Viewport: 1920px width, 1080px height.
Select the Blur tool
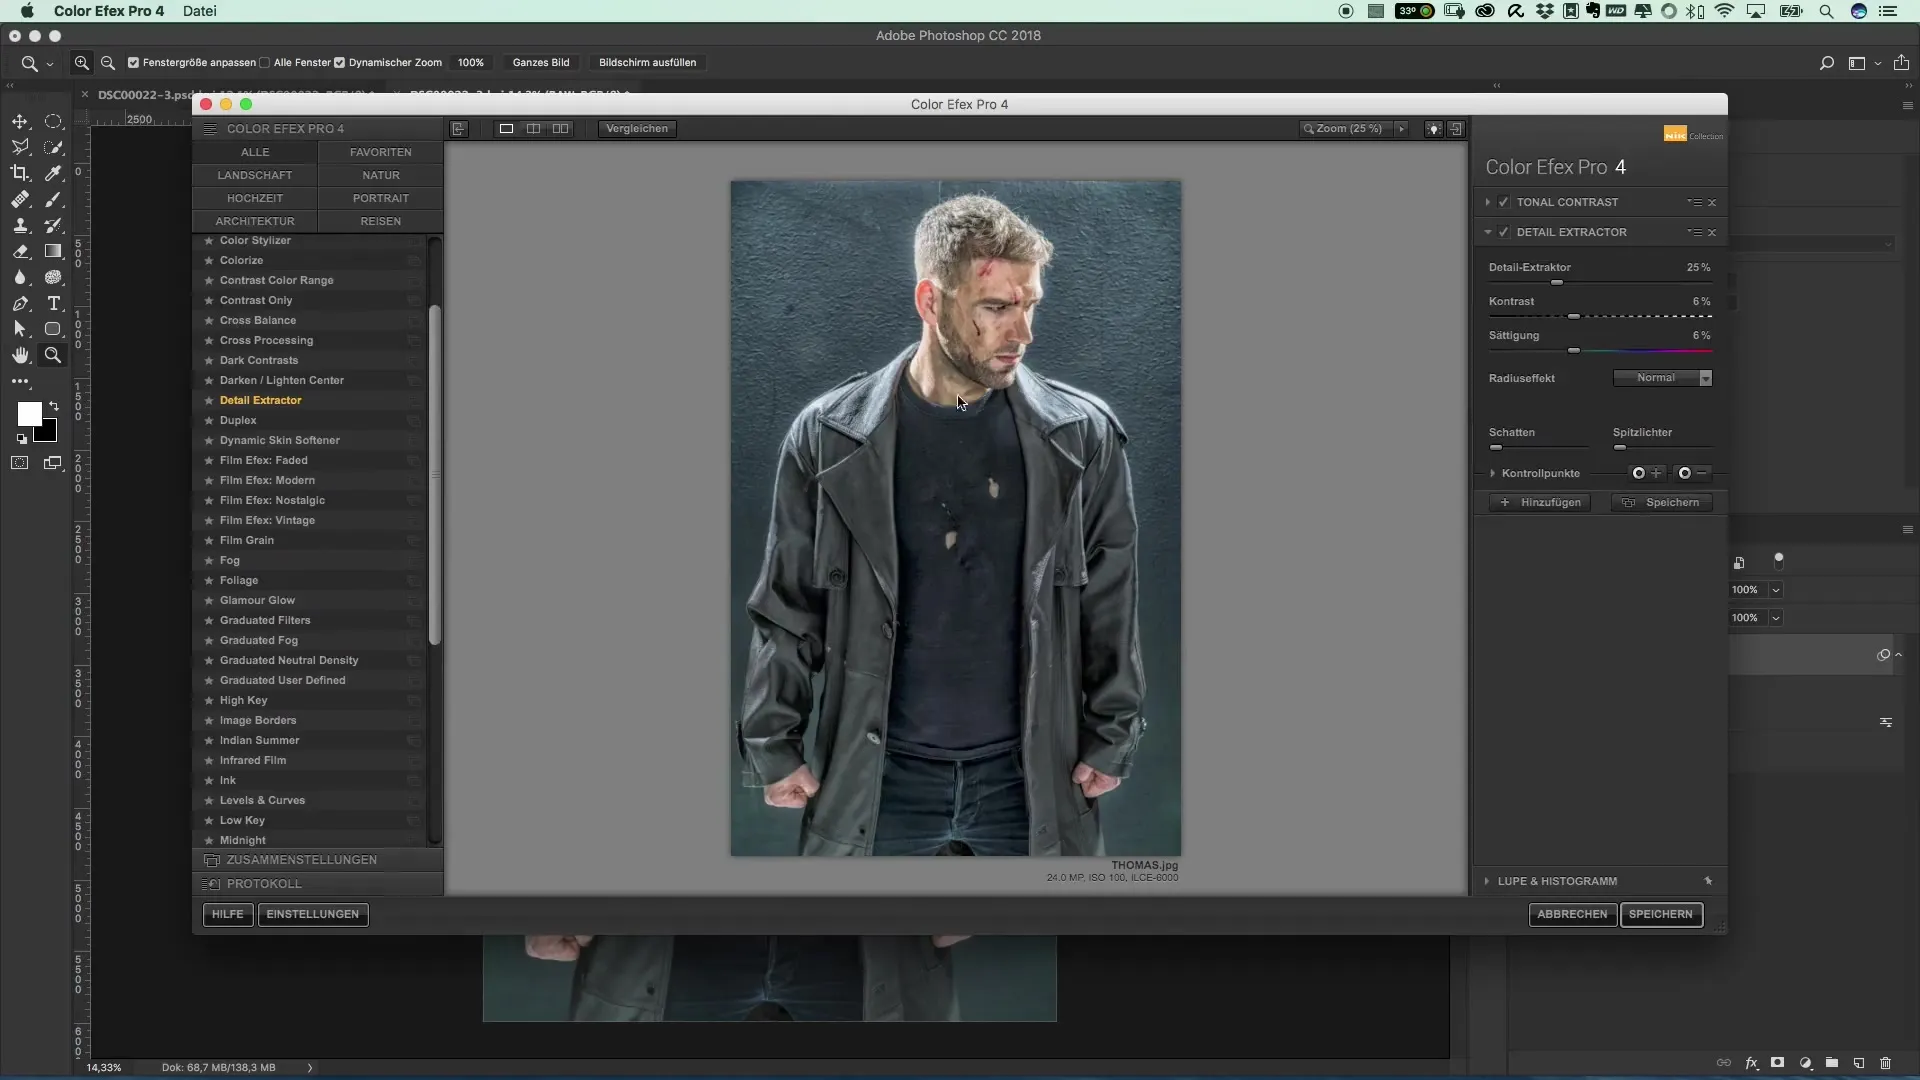pyautogui.click(x=20, y=277)
